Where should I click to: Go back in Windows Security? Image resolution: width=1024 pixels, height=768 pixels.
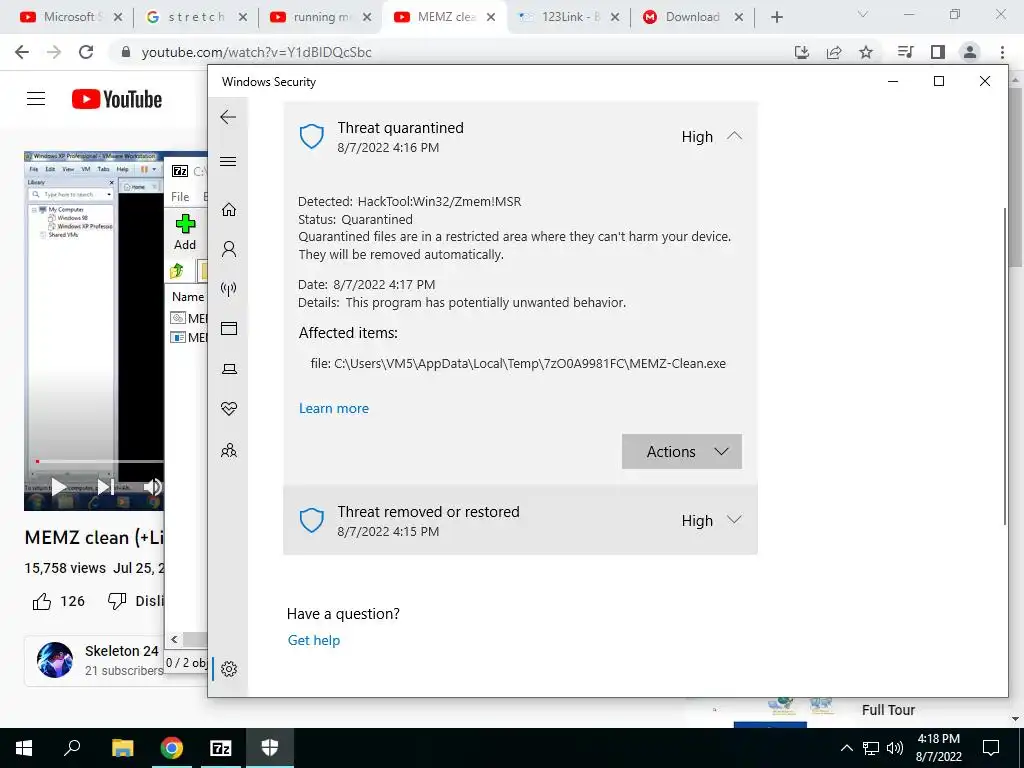coord(228,118)
